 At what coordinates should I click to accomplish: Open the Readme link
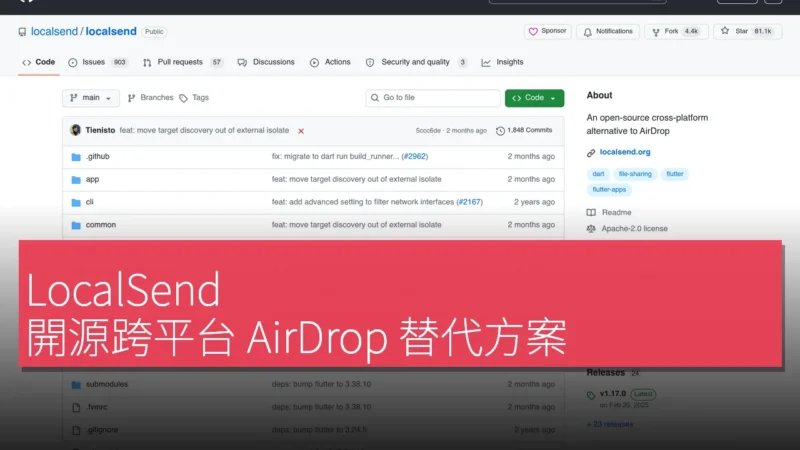[616, 212]
